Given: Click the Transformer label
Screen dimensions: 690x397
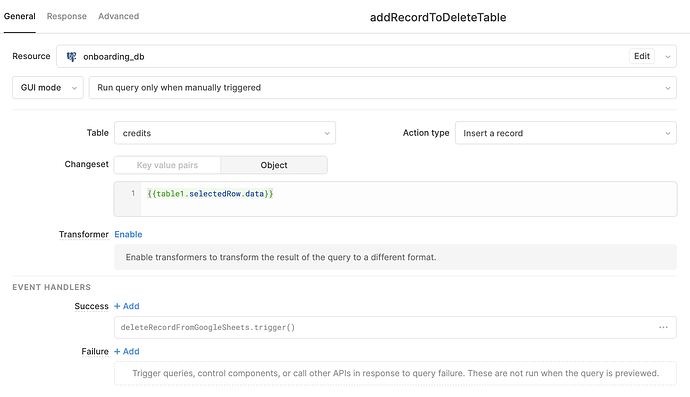Looking at the screenshot, I should tap(84, 234).
